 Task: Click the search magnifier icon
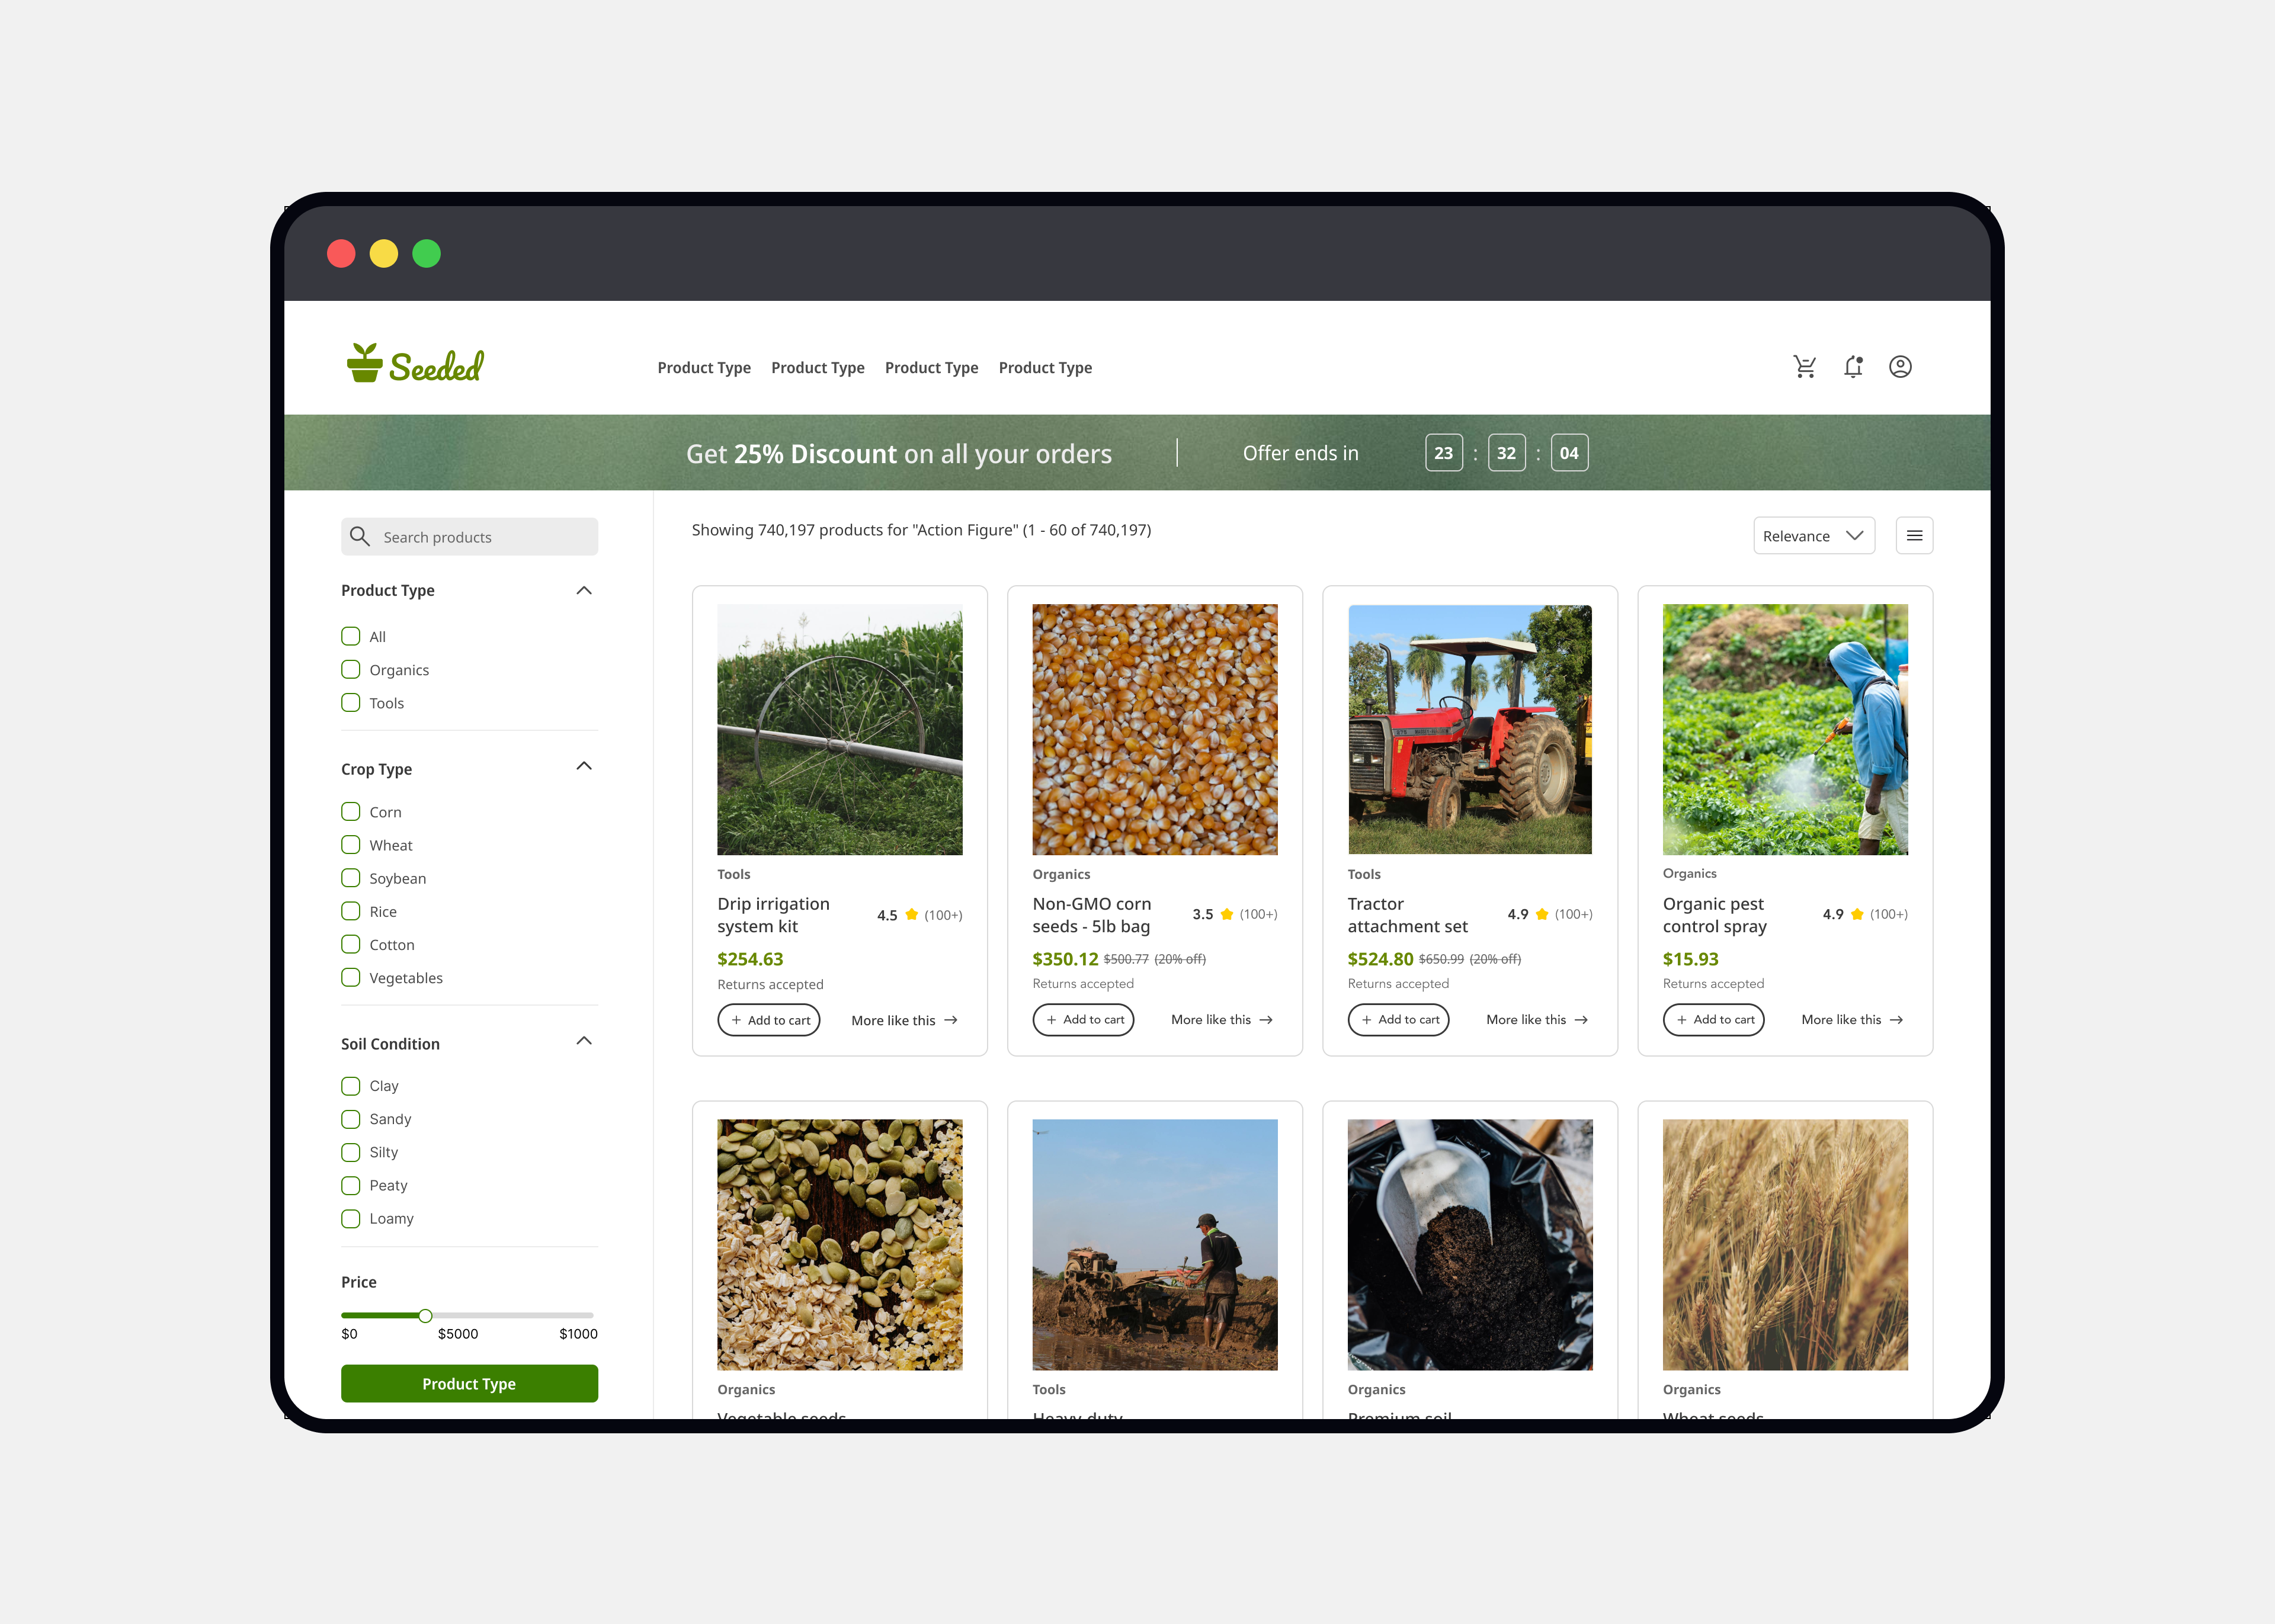(360, 537)
